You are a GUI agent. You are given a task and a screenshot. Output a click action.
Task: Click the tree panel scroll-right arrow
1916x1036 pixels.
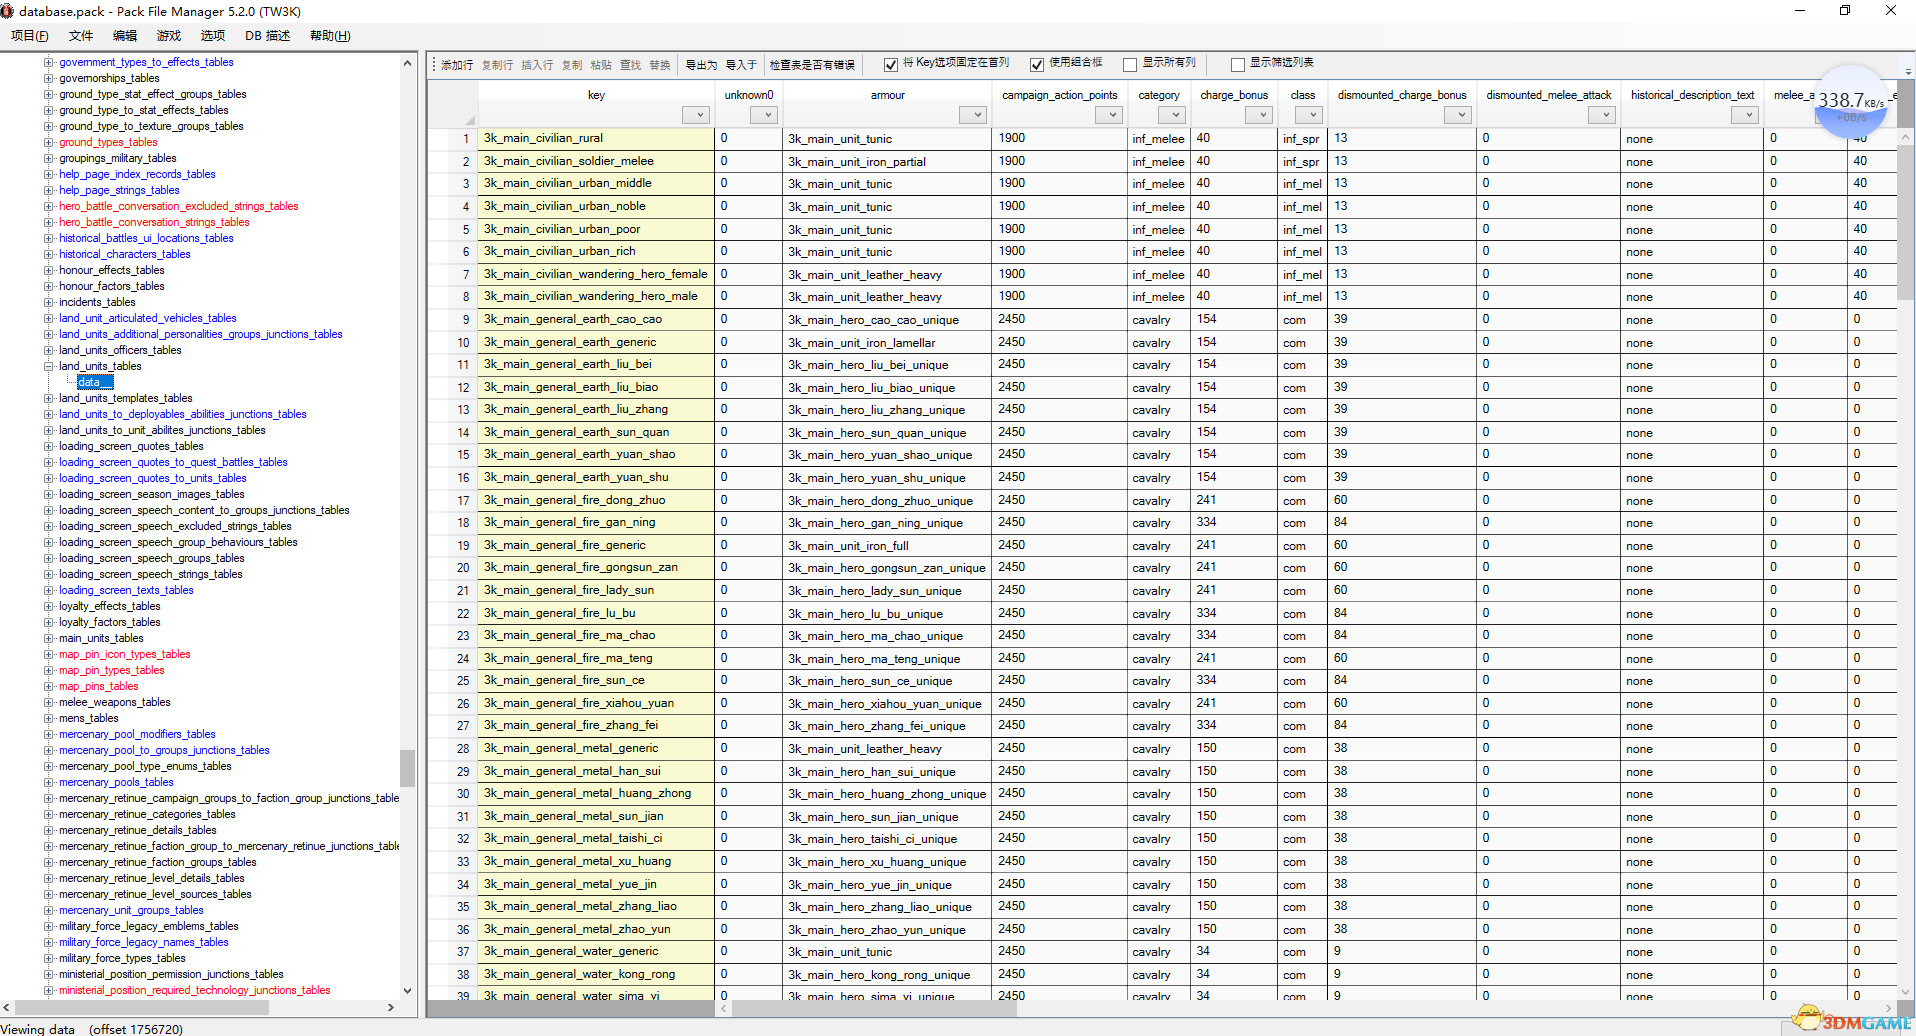point(390,1008)
